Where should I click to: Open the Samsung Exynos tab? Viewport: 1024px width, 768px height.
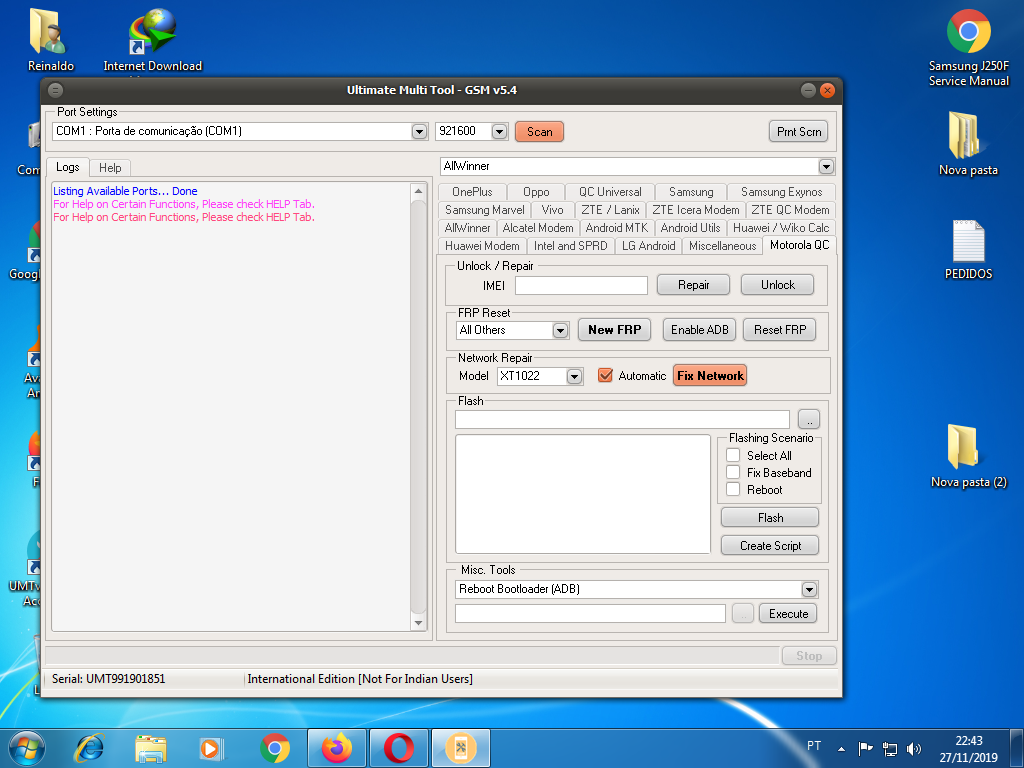tap(781, 192)
